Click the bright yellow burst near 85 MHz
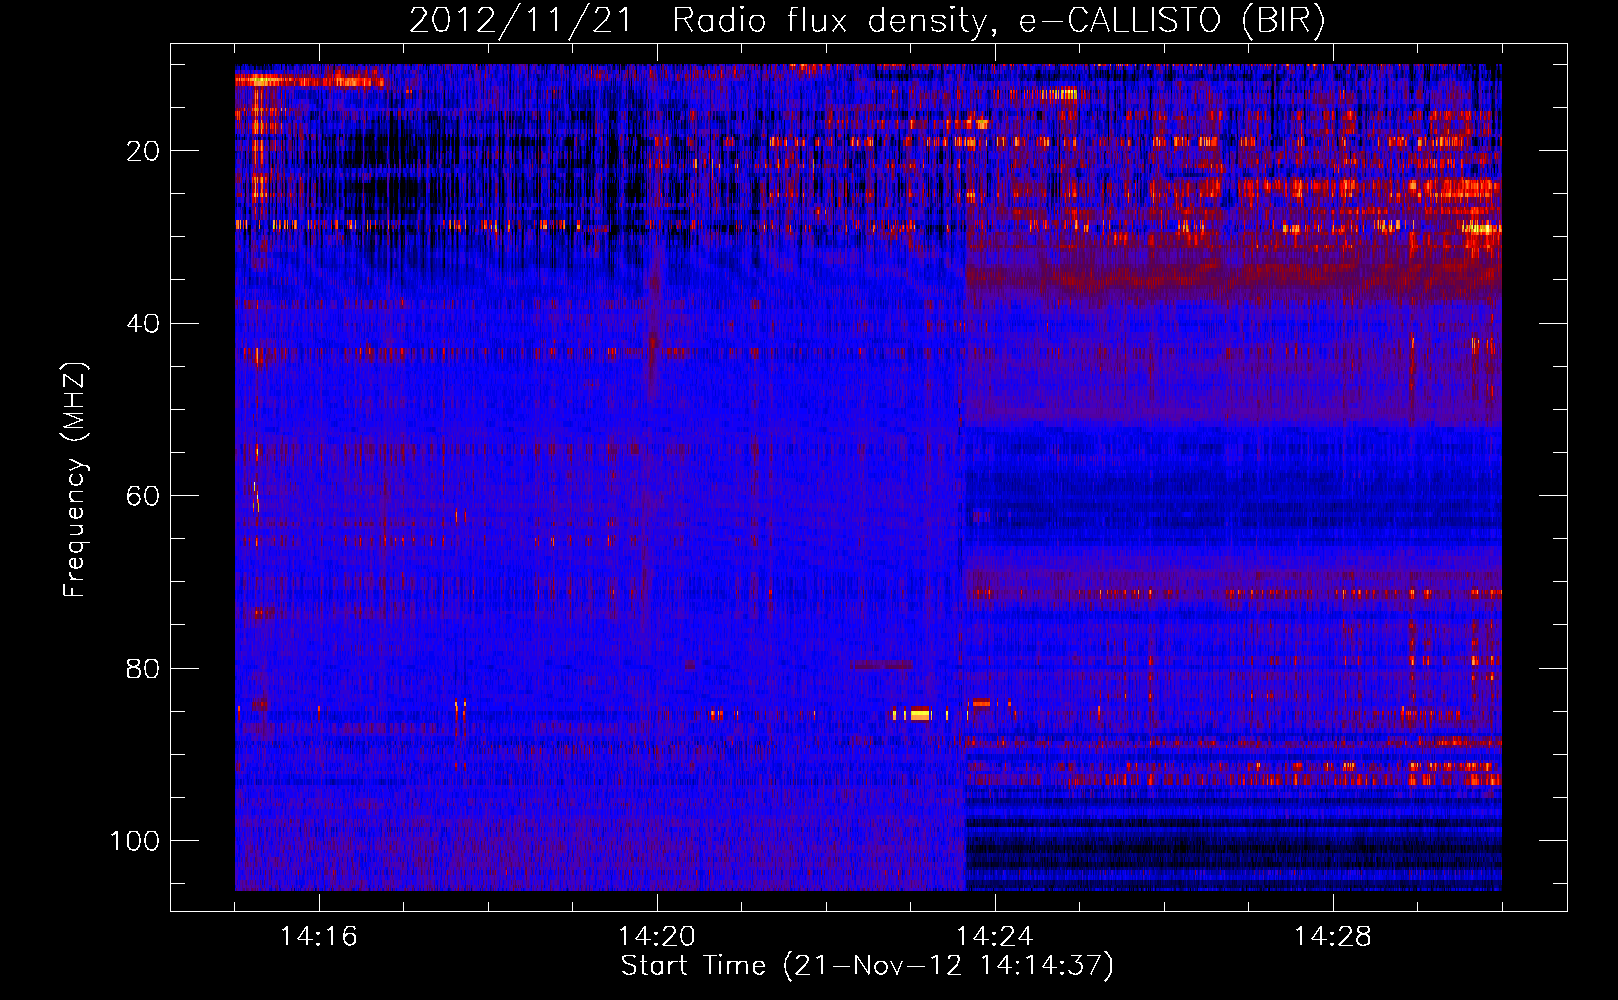The width and height of the screenshot is (1618, 1000). pos(920,714)
